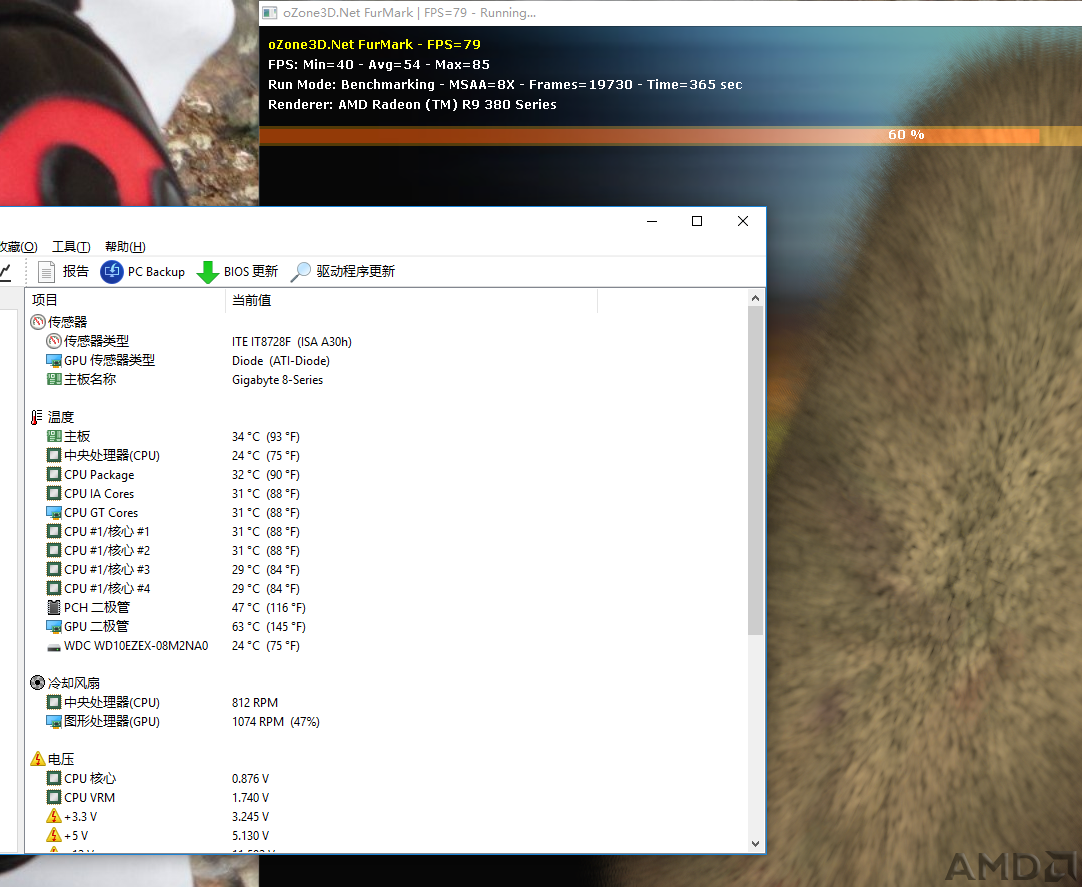Viewport: 1082px width, 887px height.
Task: Click the CPU IA Cores chip icon
Action: point(54,494)
